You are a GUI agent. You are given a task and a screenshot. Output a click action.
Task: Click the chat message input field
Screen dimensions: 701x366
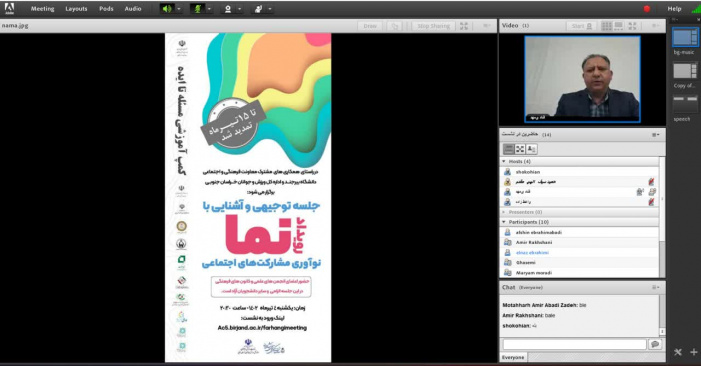click(574, 344)
